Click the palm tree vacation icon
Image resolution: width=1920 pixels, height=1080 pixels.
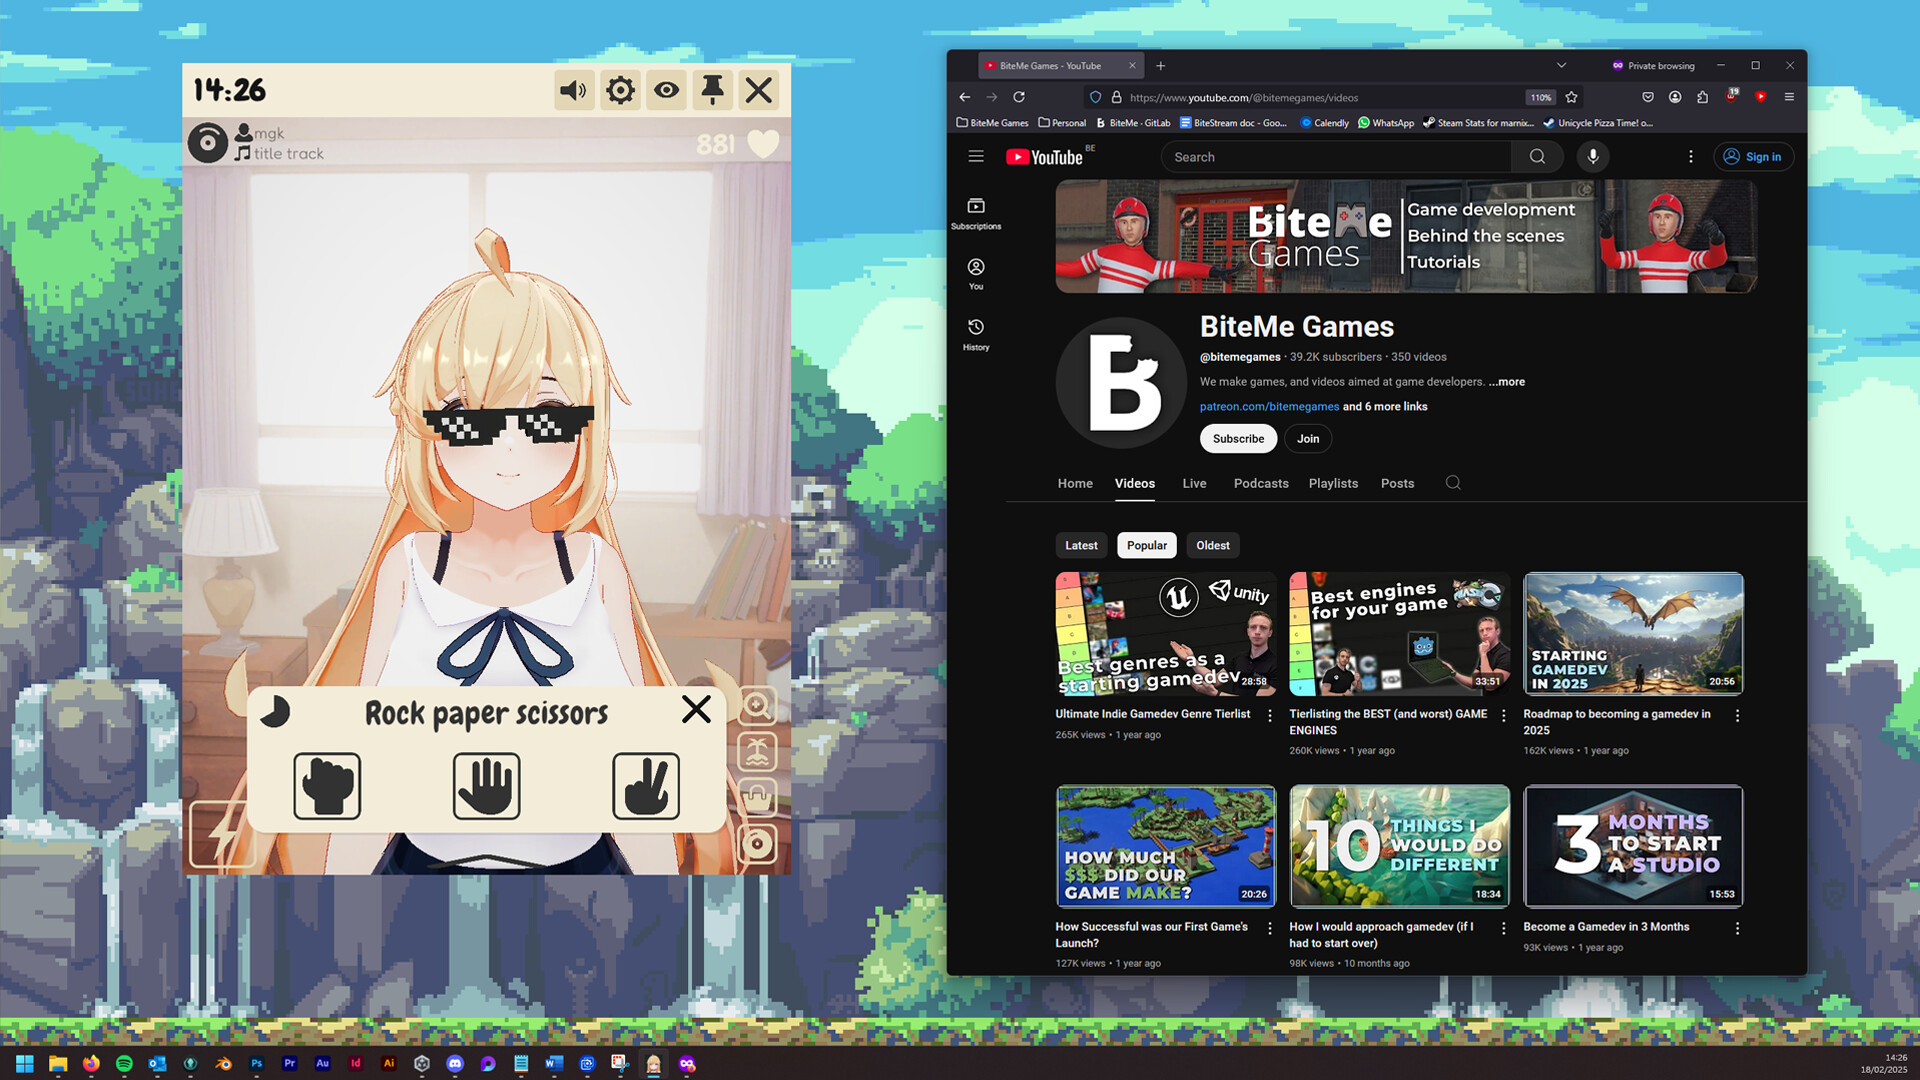pyautogui.click(x=757, y=752)
